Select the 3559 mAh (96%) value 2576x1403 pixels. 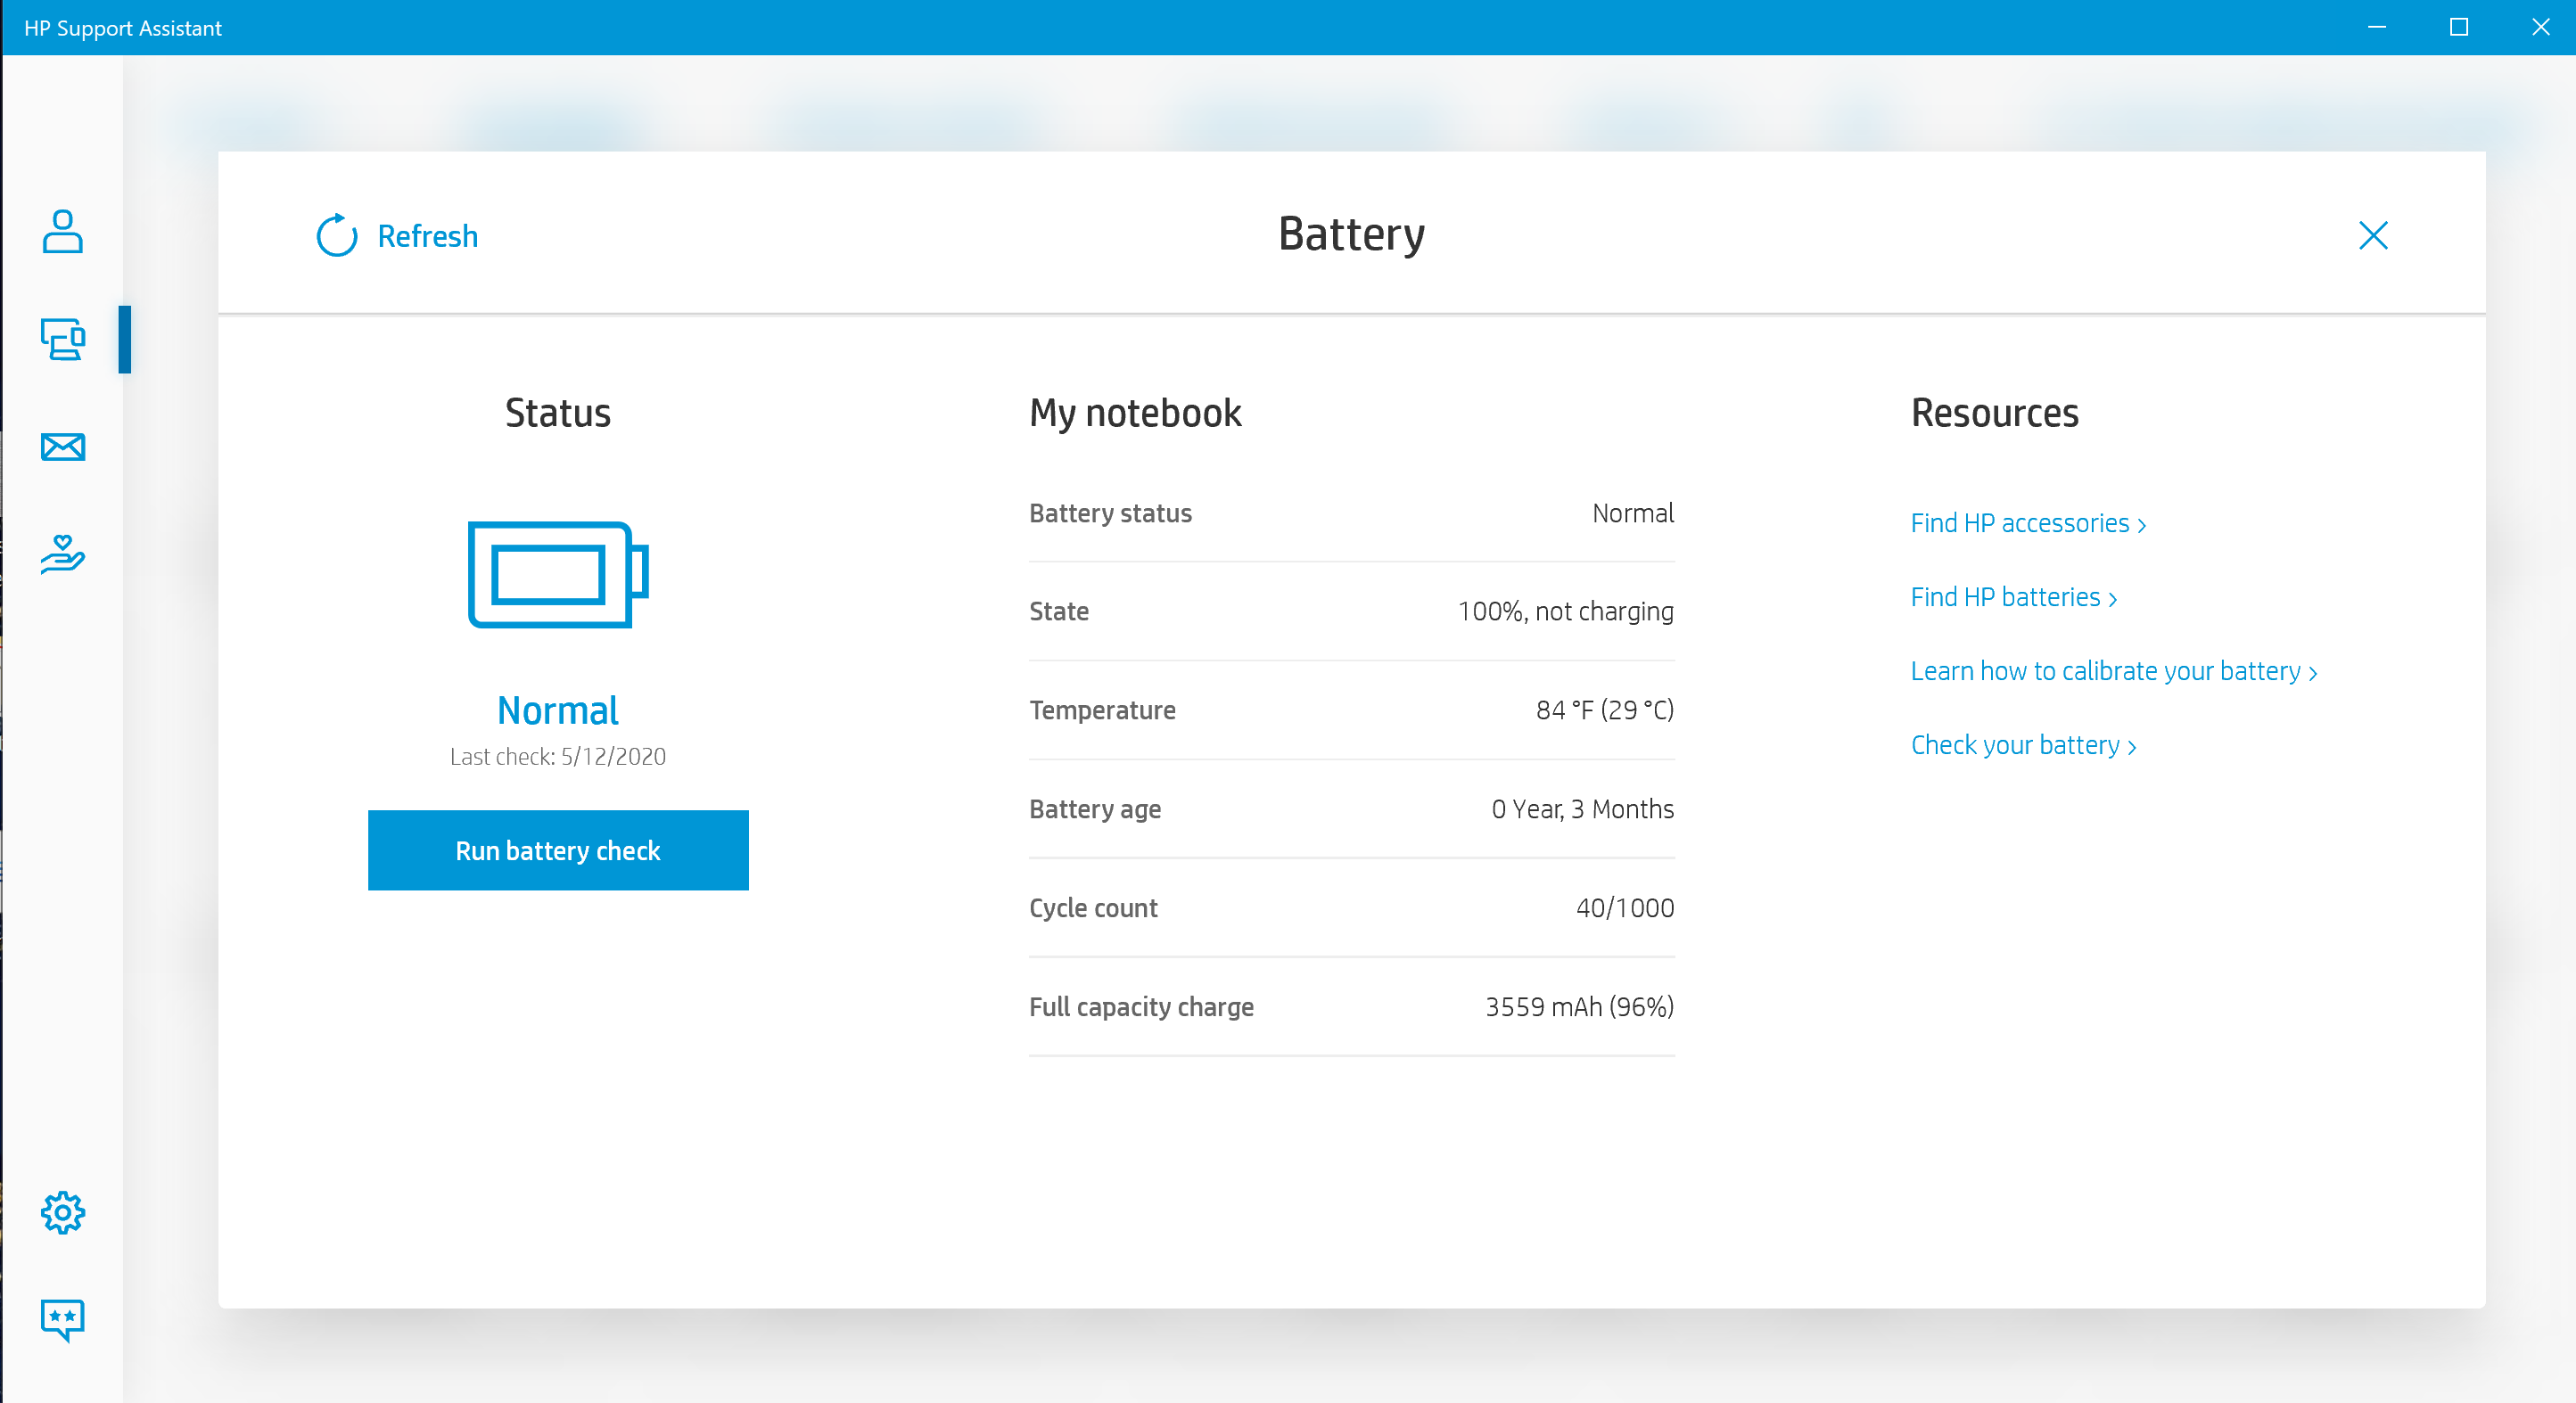(1580, 1007)
